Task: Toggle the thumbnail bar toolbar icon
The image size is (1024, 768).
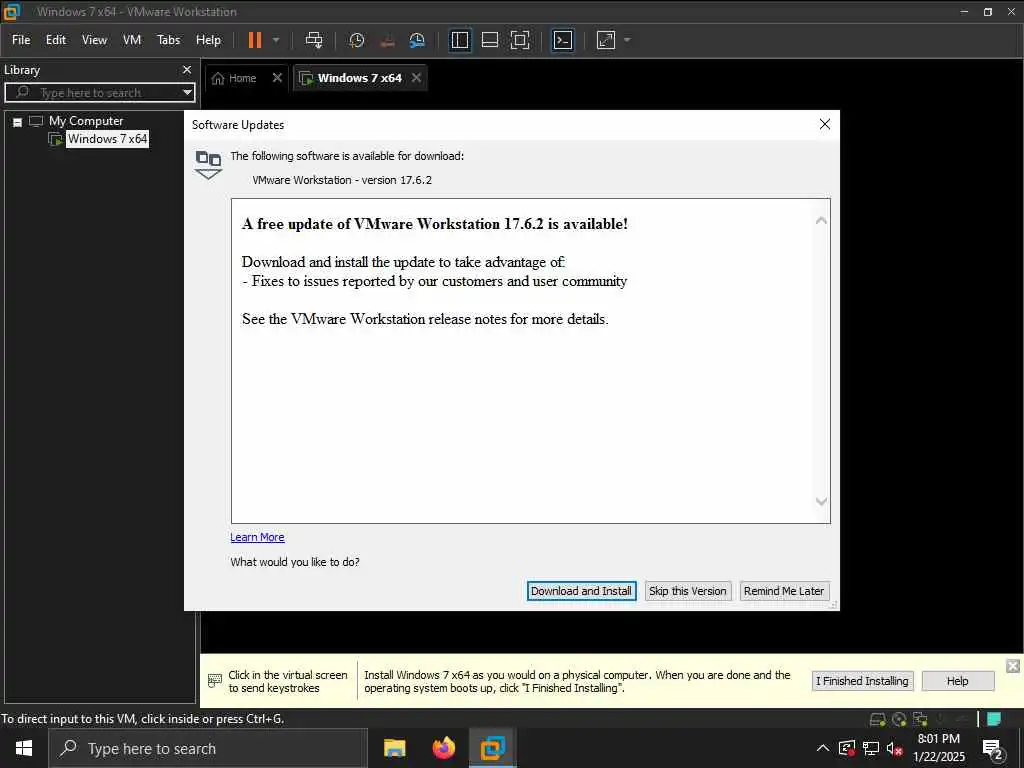Action: [x=490, y=40]
